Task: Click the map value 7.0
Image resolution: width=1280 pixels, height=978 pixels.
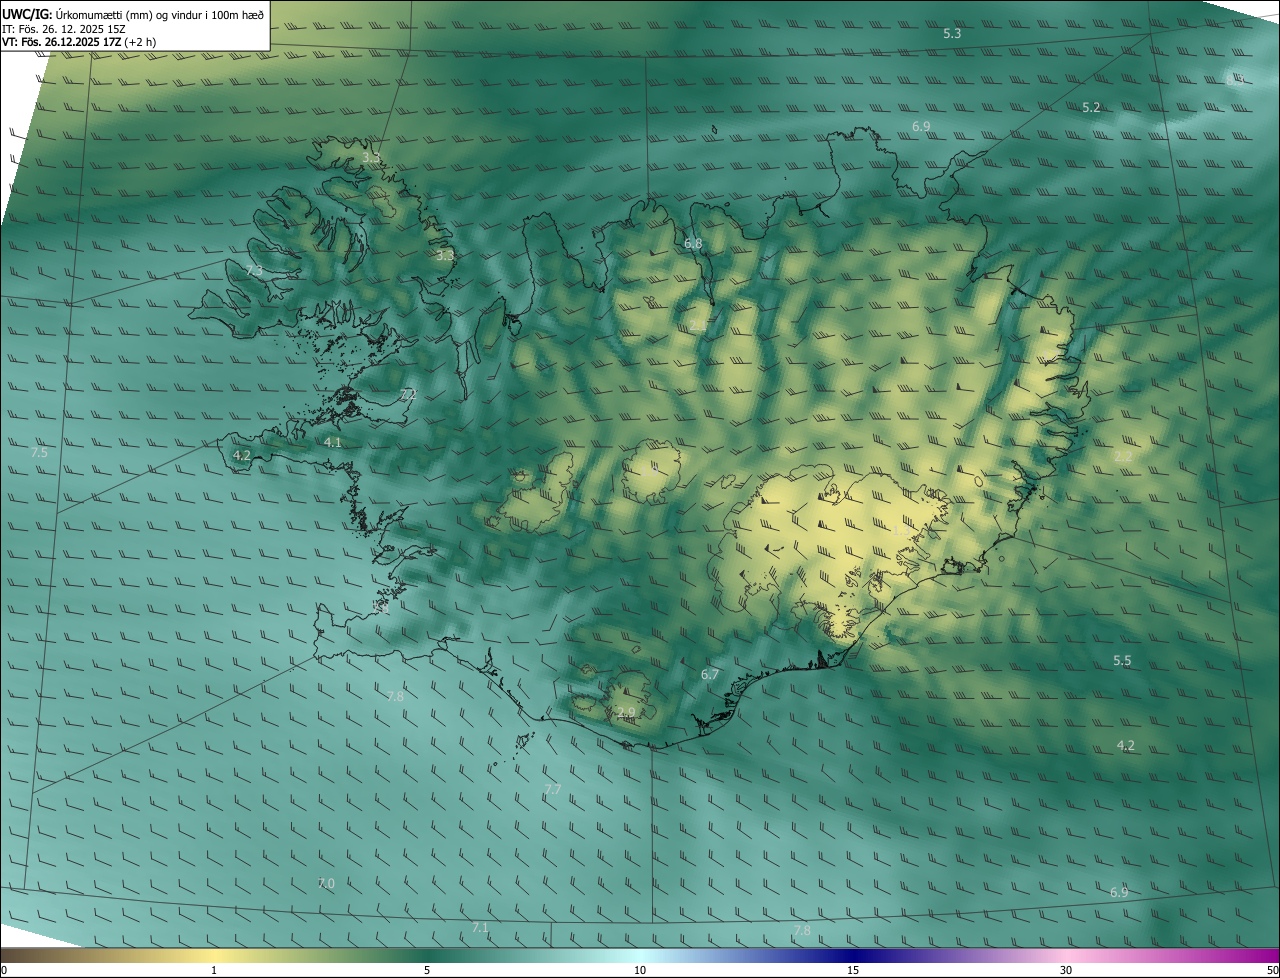Action: 326,884
